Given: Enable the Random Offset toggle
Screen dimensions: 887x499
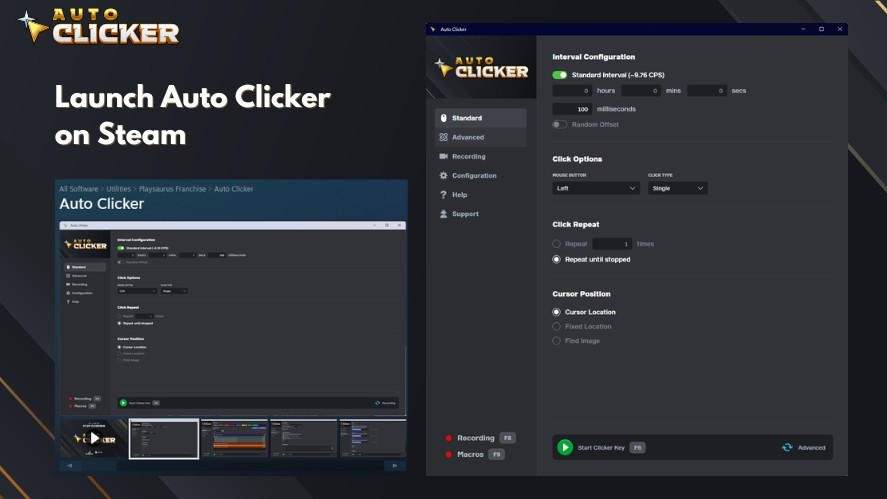Looking at the screenshot, I should [x=560, y=124].
